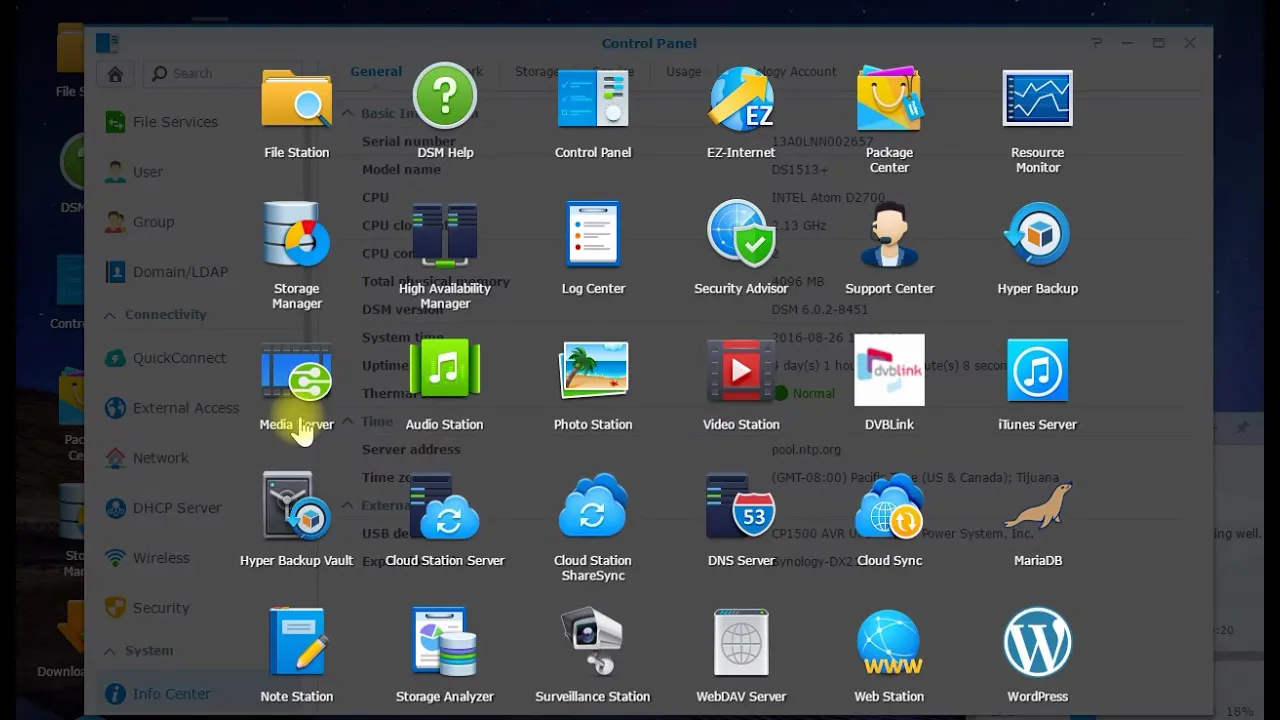Collapse the System section in sidebar
Image resolution: width=1280 pixels, height=720 pixels.
[110, 650]
